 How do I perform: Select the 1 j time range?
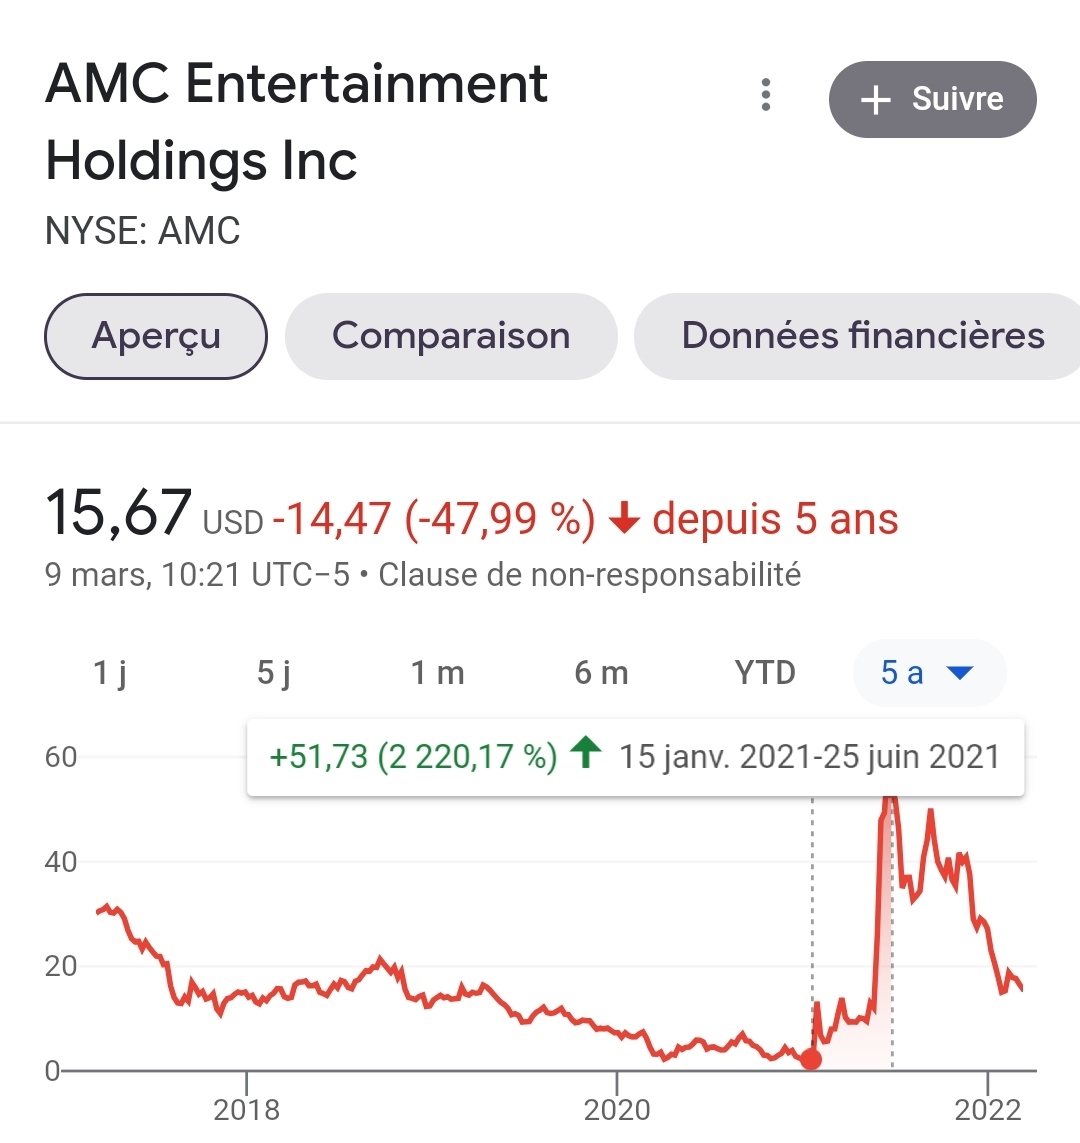pyautogui.click(x=110, y=673)
